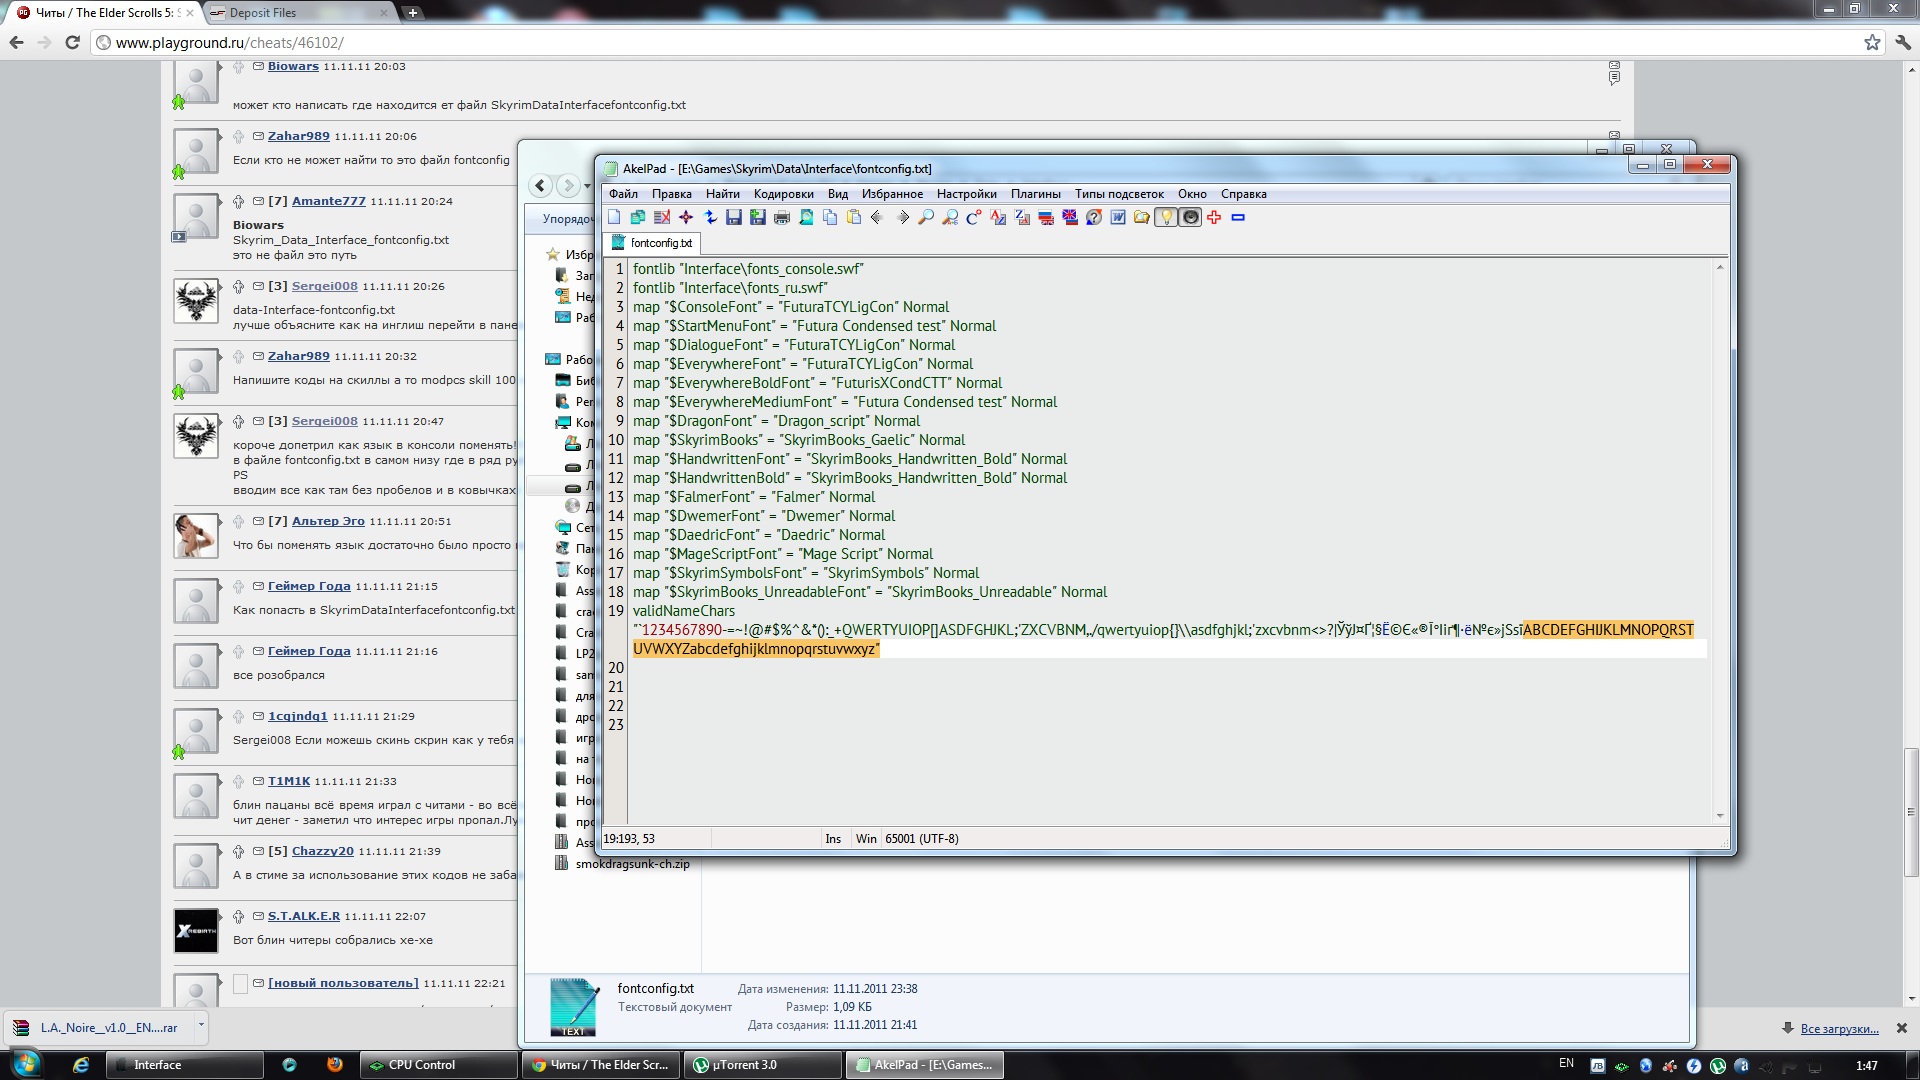Screen dimensions: 1920x1080
Task: Switch to CPU Control taskbar button
Action: tap(438, 1065)
